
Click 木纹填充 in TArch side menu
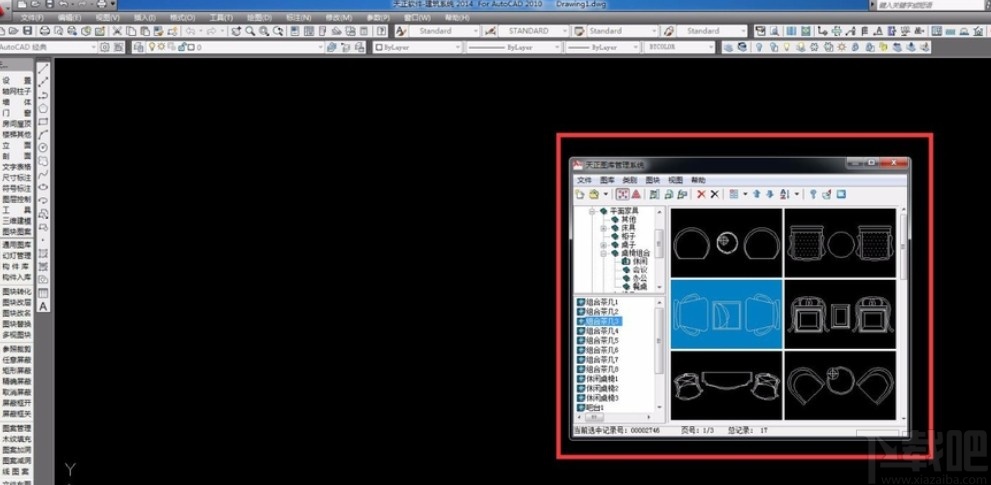tap(16, 439)
